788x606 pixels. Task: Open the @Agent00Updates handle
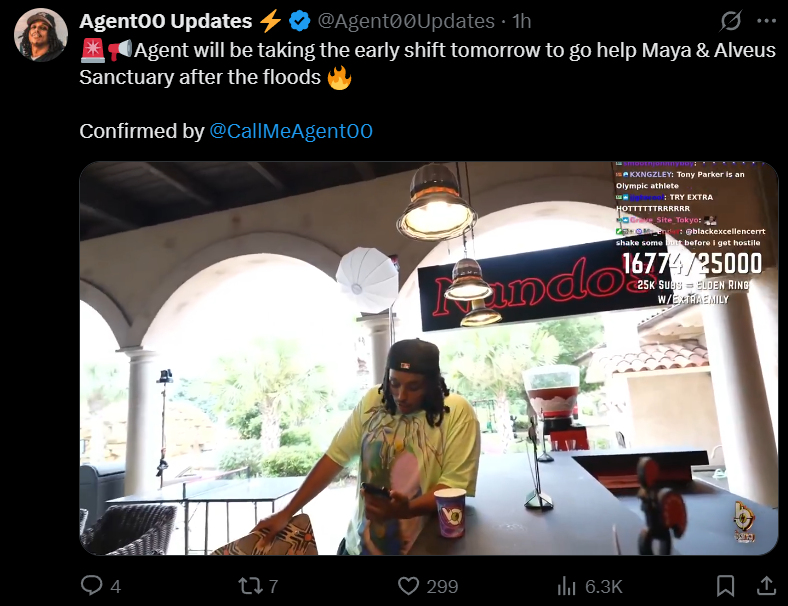coord(406,21)
